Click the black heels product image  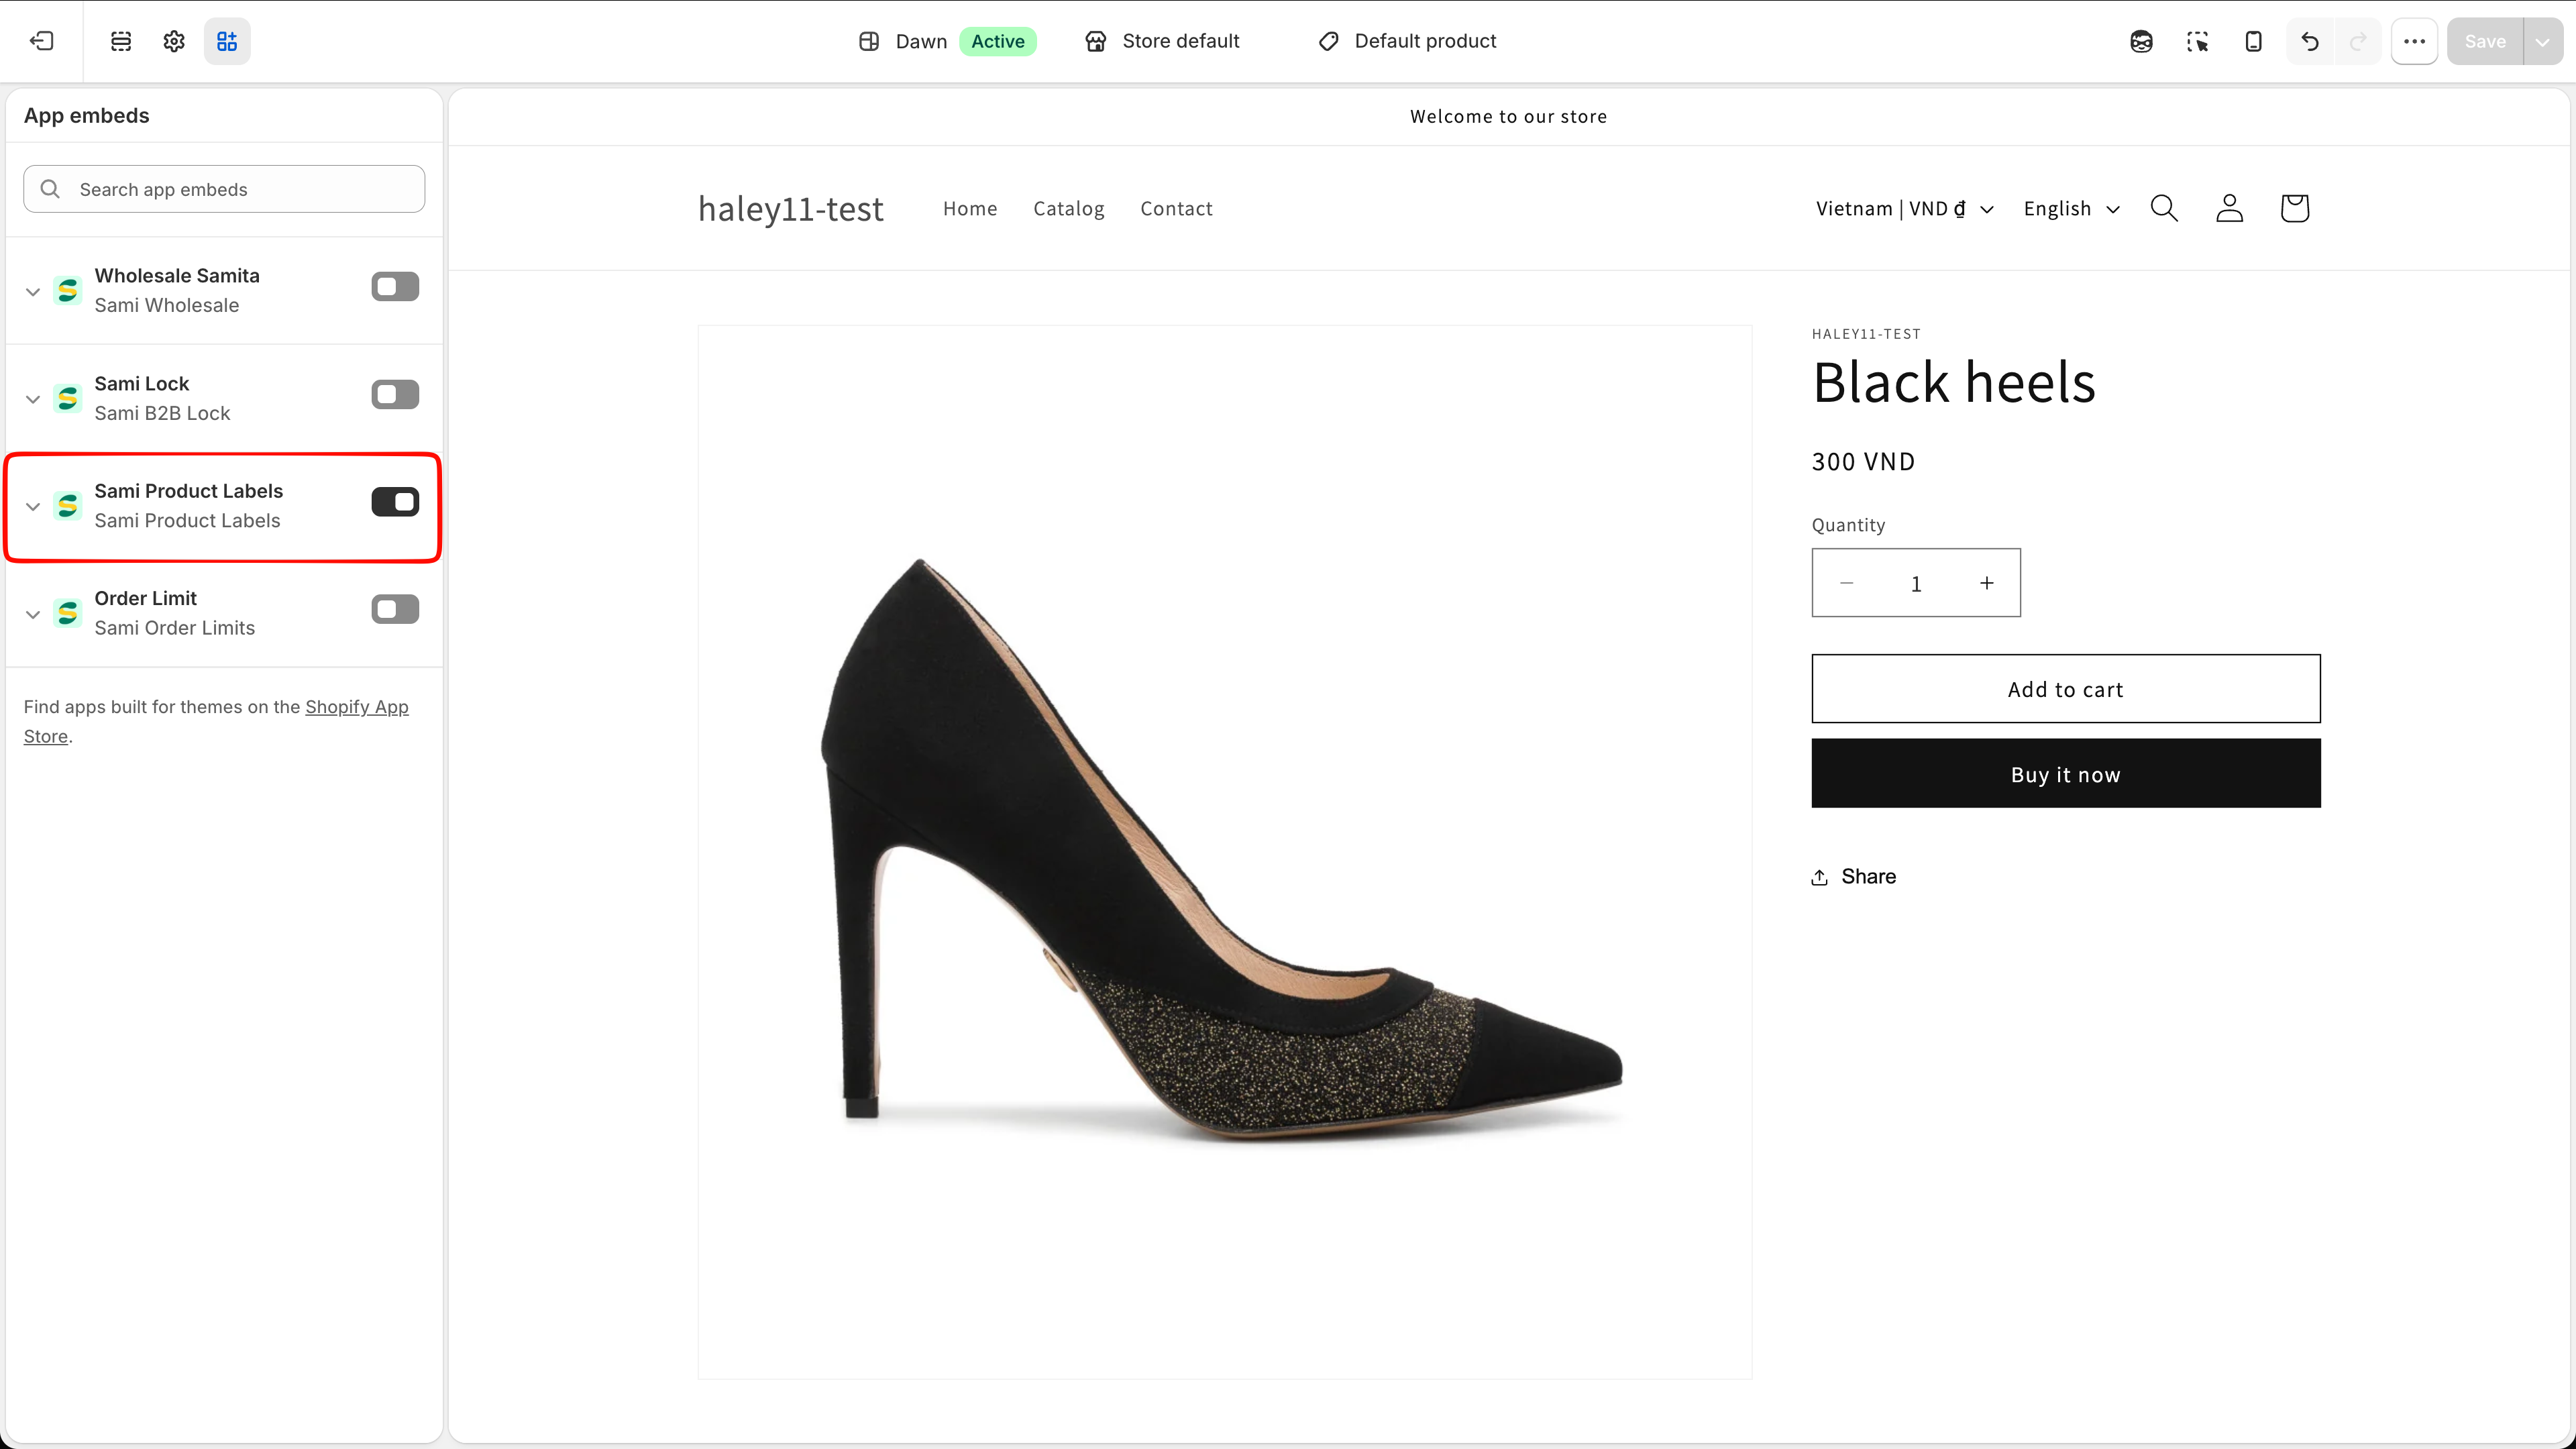pos(1224,851)
